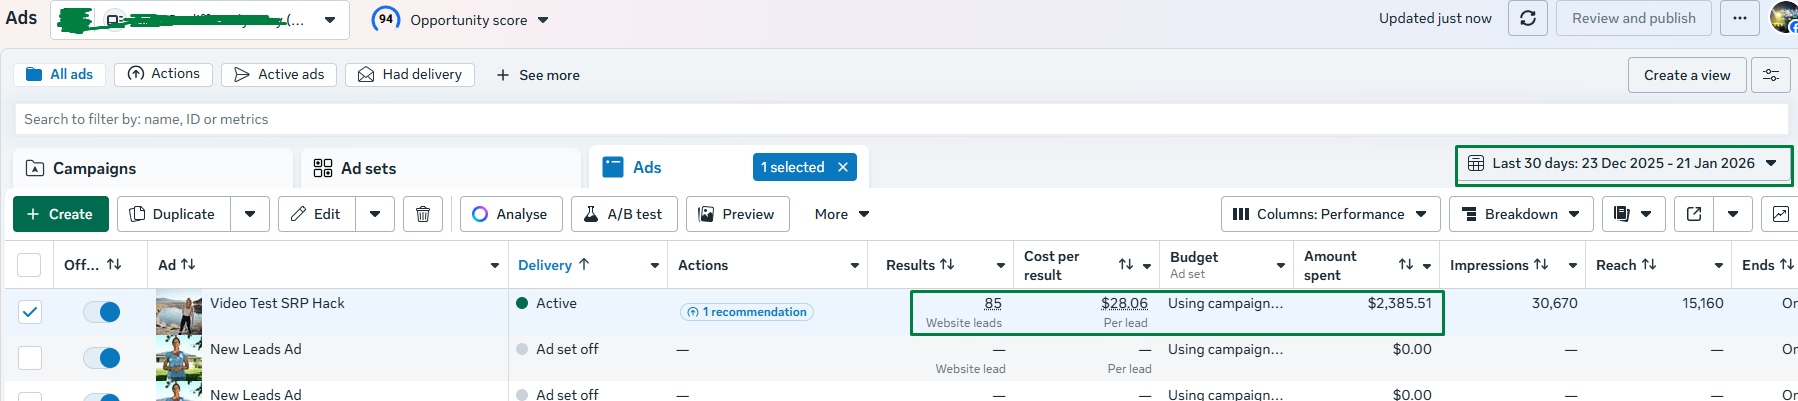Open the date range Last 30 days picker

pyautogui.click(x=1623, y=164)
